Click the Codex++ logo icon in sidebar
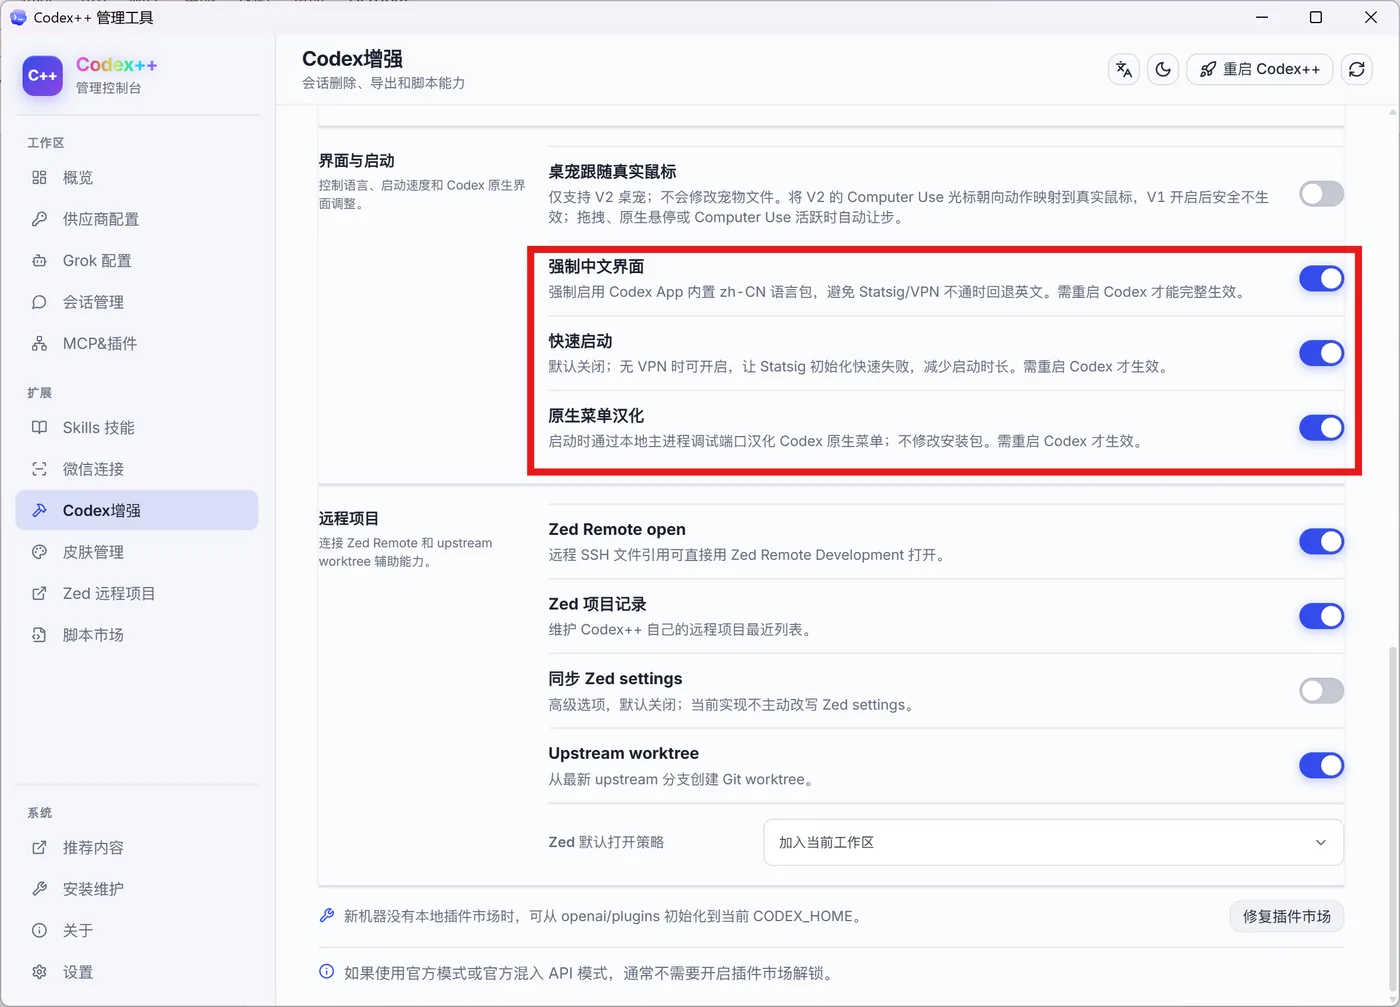This screenshot has width=1400, height=1007. (x=43, y=76)
